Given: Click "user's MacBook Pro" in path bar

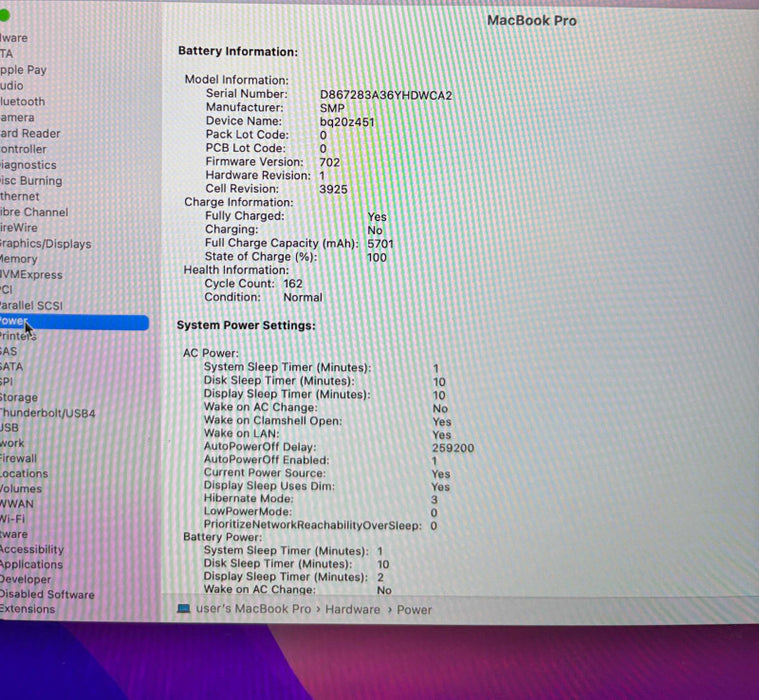Looking at the screenshot, I should pyautogui.click(x=253, y=609).
